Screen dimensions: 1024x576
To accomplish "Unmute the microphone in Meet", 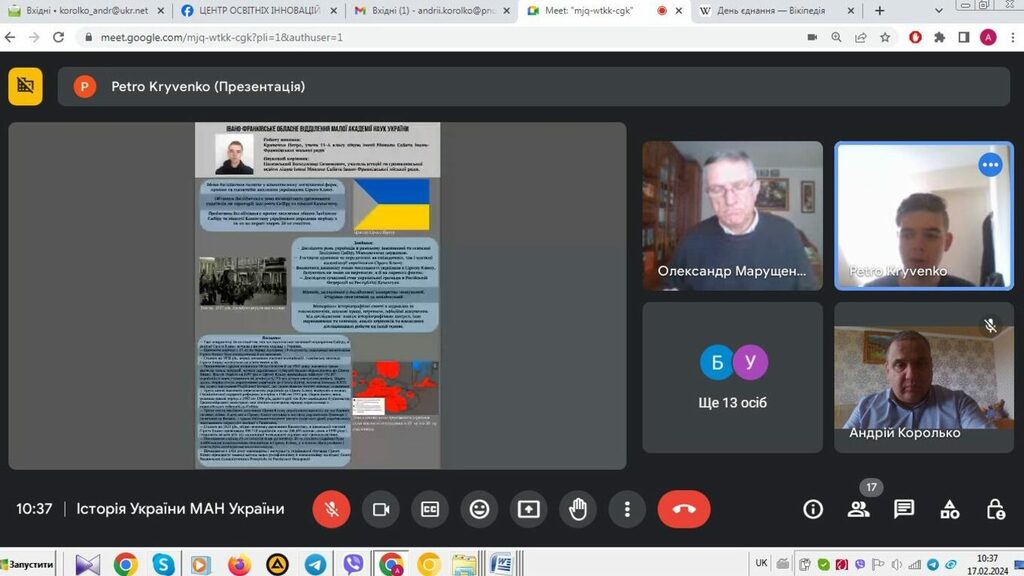I will pyautogui.click(x=331, y=509).
